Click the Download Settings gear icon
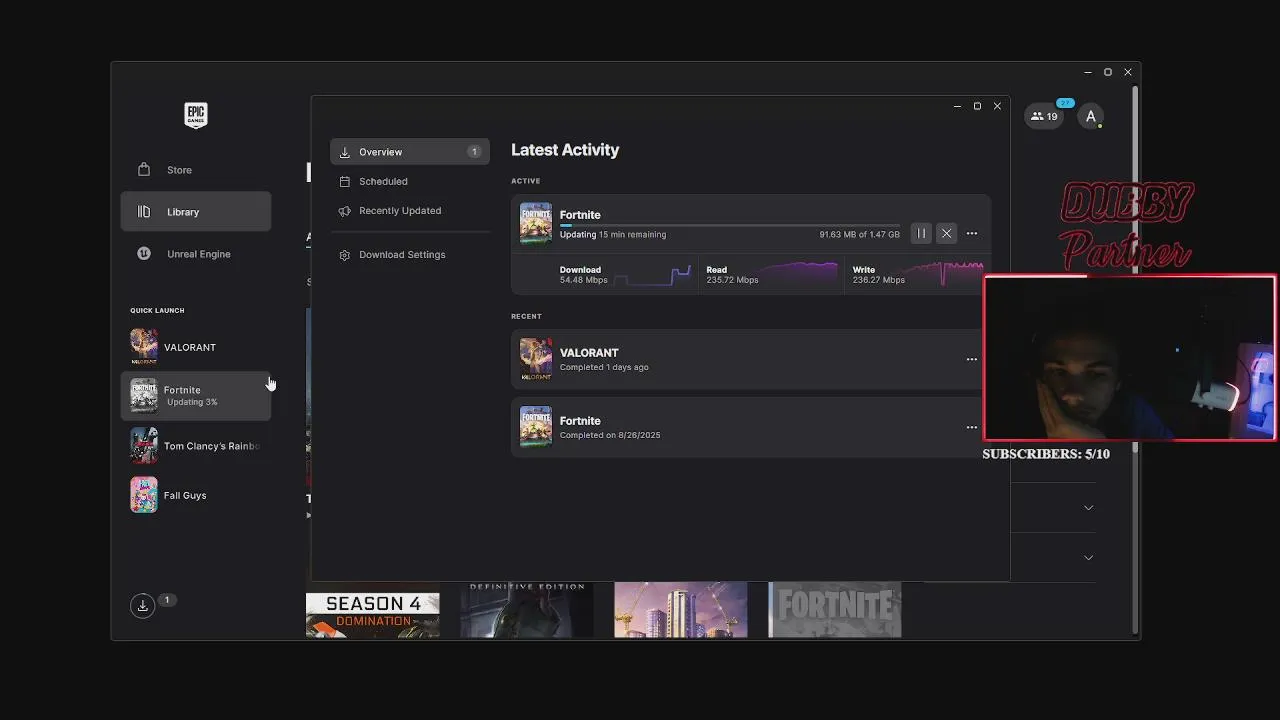The image size is (1280, 720). 345,255
